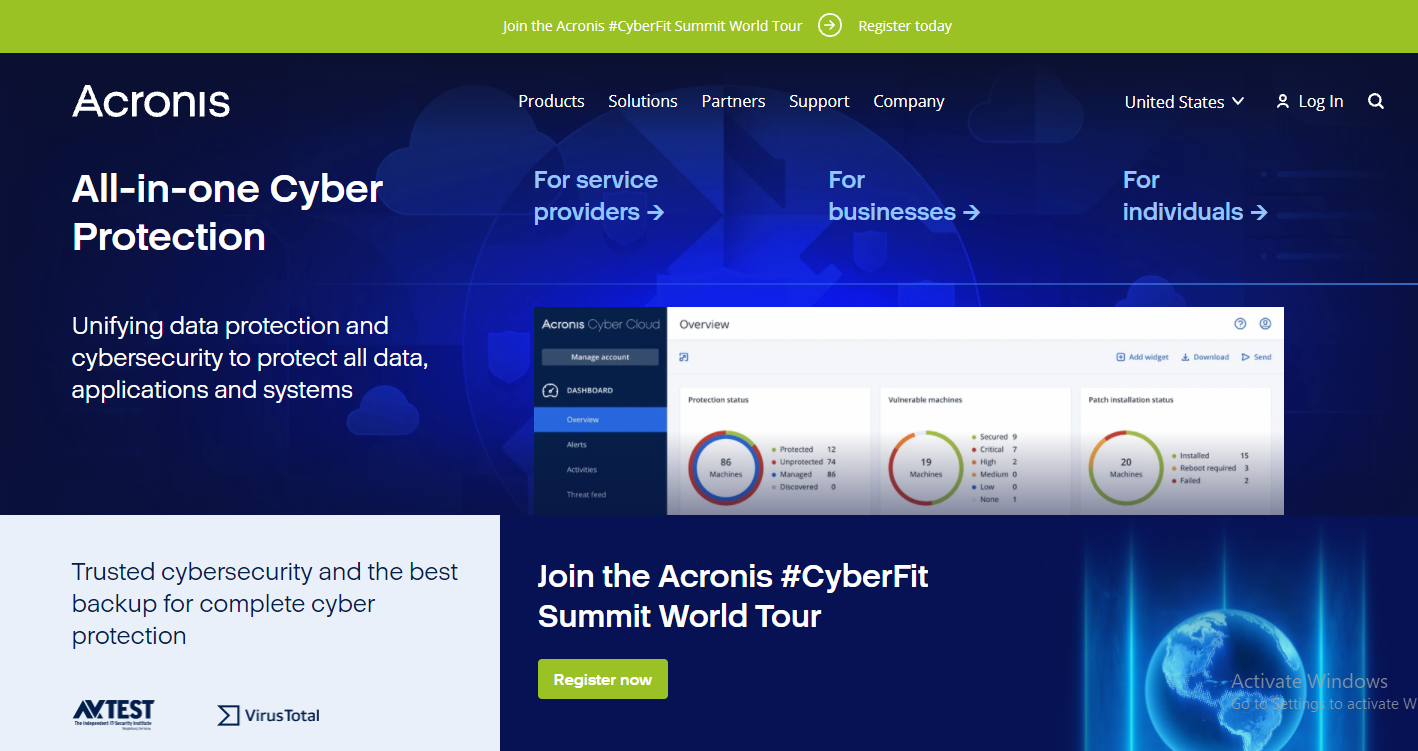The height and width of the screenshot is (751, 1418).
Task: Open For service providers link
Action: coord(599,196)
